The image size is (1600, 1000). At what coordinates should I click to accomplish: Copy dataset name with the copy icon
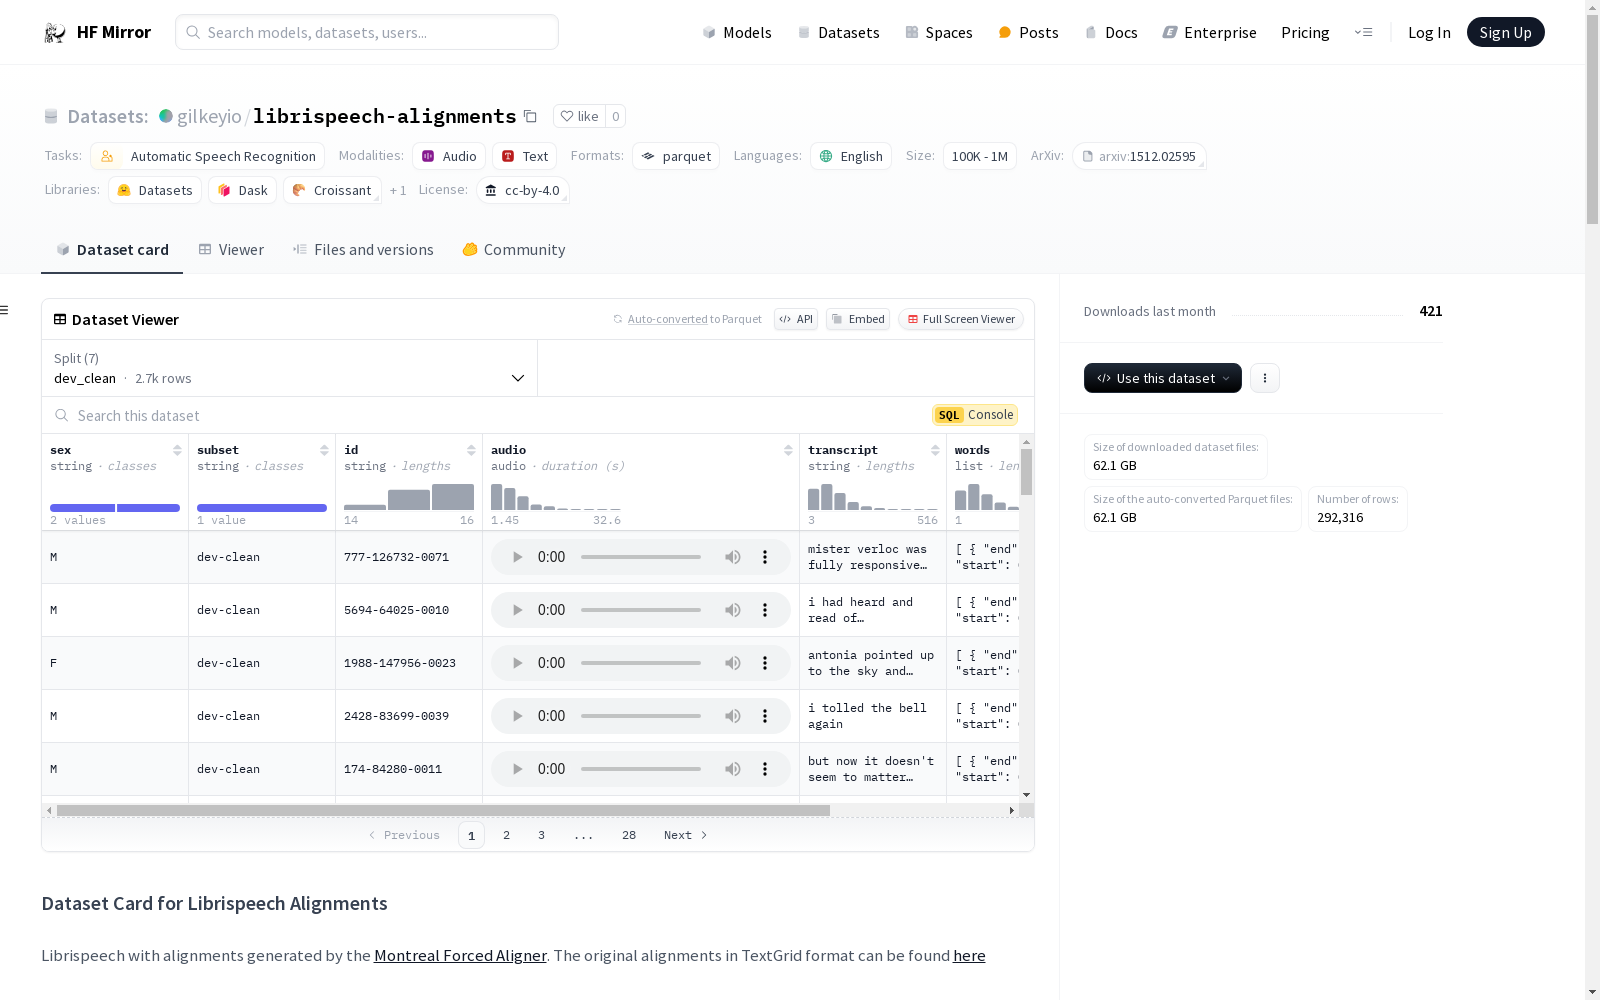pyautogui.click(x=530, y=117)
